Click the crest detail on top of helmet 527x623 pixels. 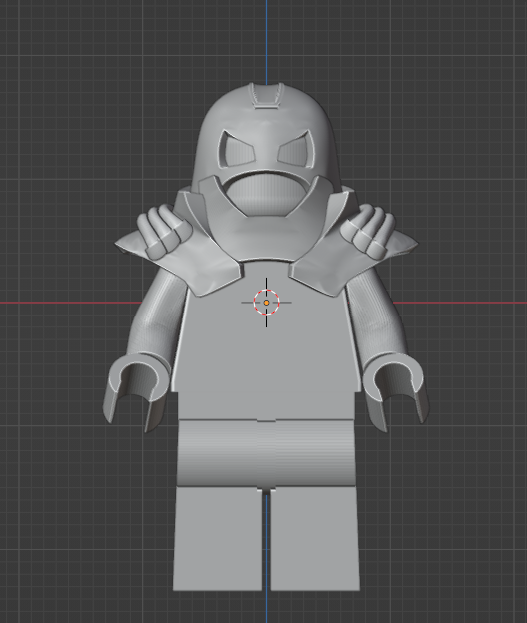pyautogui.click(x=267, y=95)
